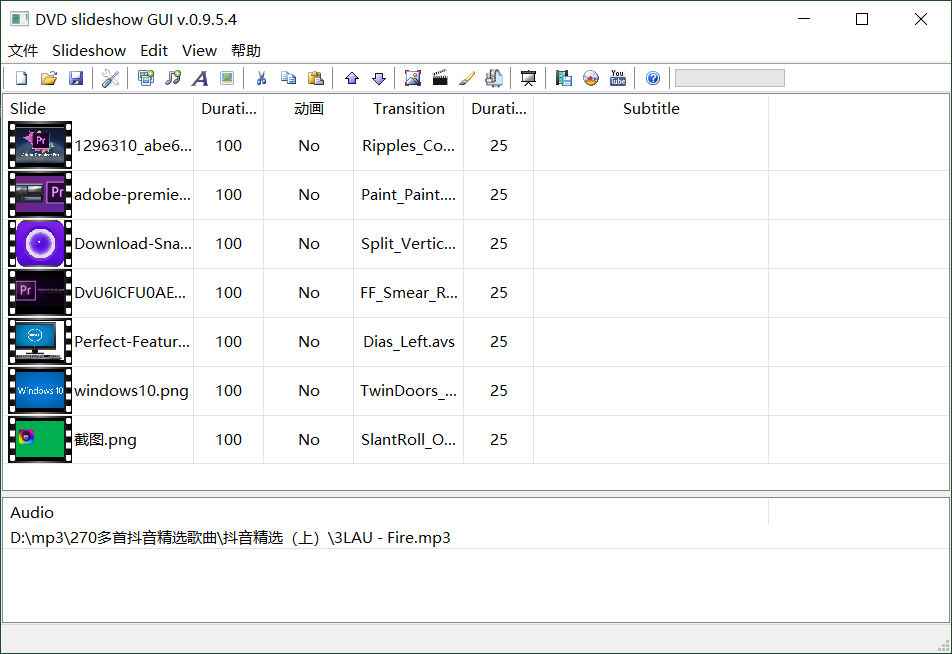Add music using the musical notes icon

[174, 77]
